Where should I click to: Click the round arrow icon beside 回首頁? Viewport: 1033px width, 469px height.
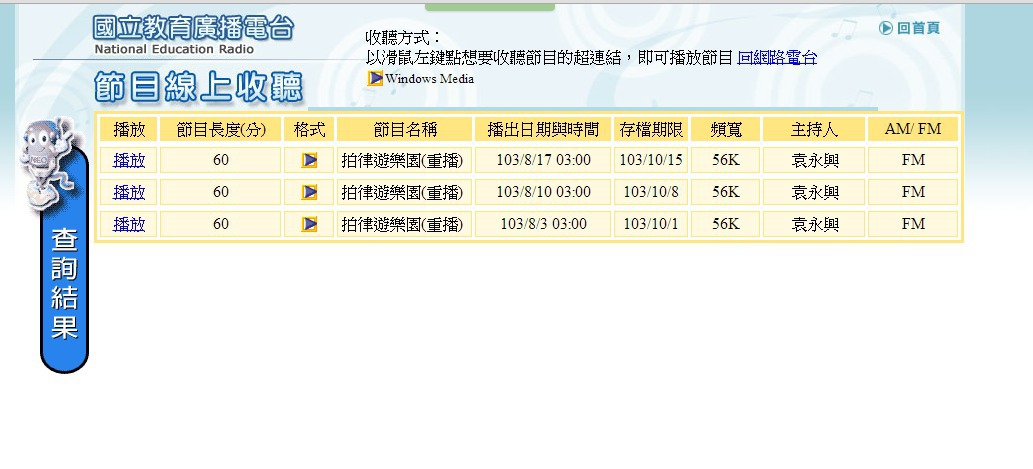point(886,28)
